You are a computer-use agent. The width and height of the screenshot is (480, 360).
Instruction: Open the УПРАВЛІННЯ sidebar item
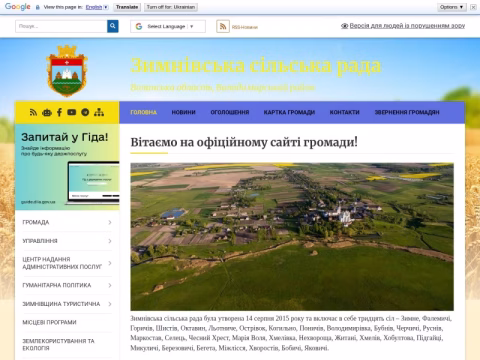(x=40, y=241)
